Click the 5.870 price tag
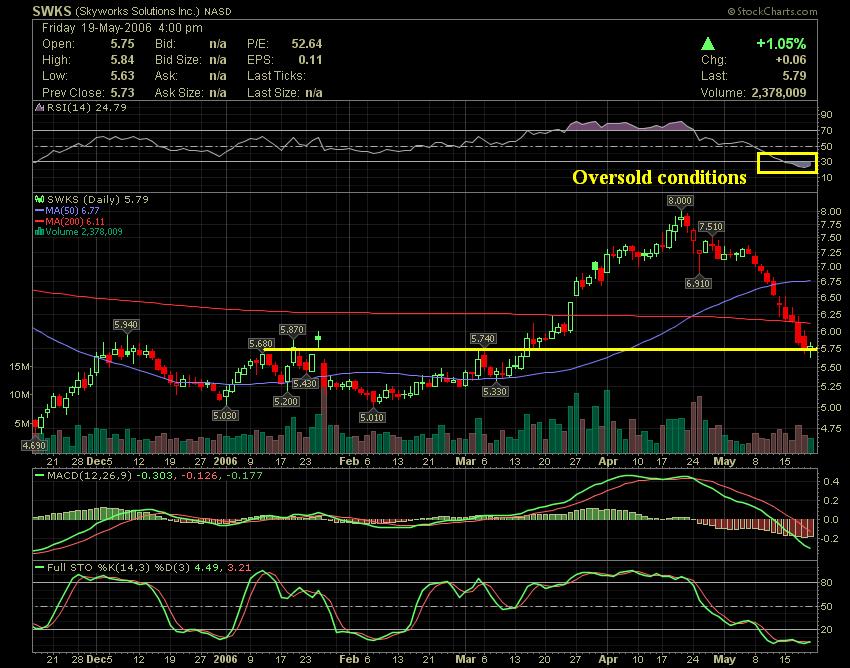This screenshot has height=668, width=850. [292, 330]
